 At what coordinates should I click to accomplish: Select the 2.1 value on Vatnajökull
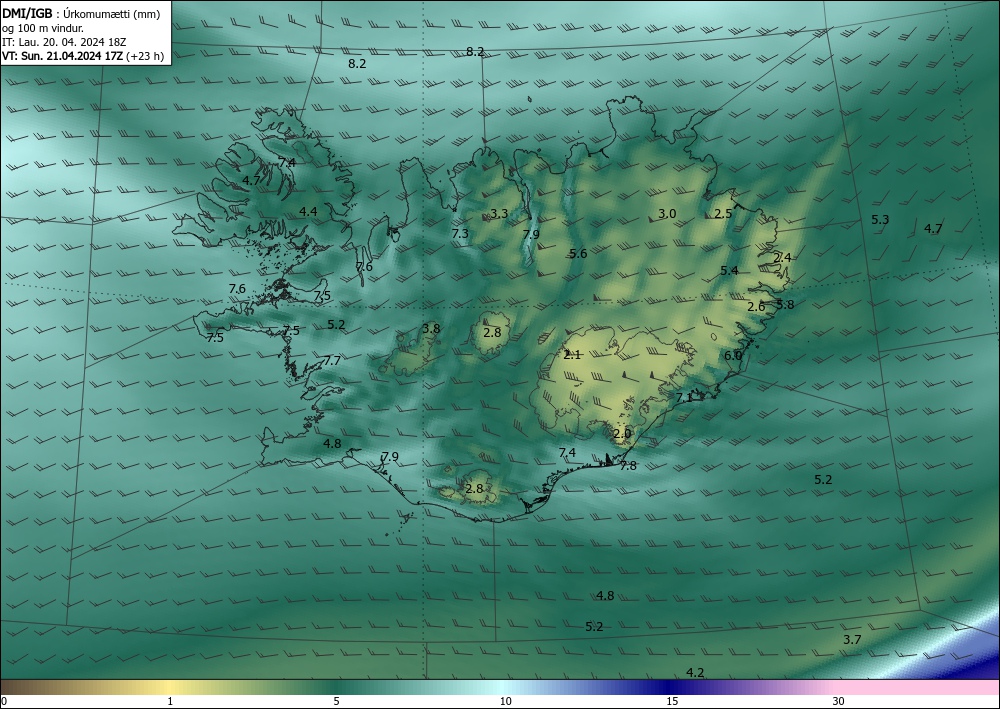pos(572,354)
